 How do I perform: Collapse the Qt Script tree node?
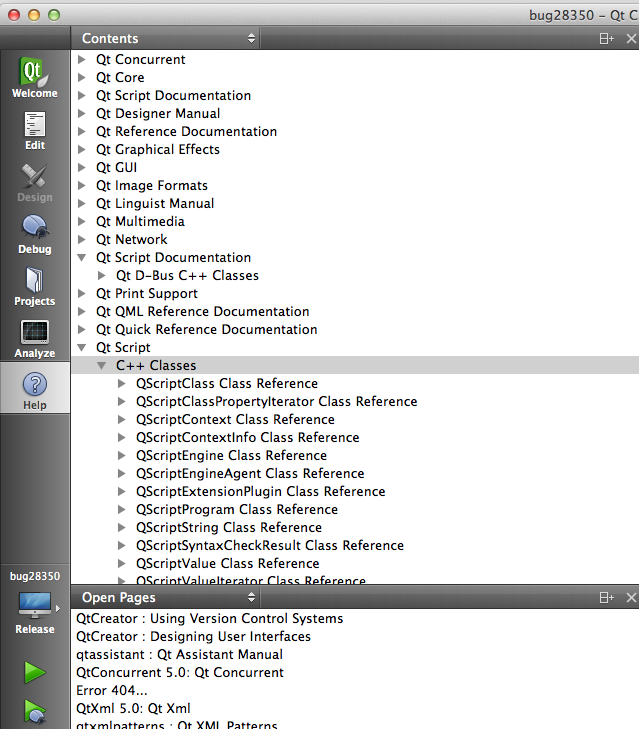pyautogui.click(x=82, y=348)
